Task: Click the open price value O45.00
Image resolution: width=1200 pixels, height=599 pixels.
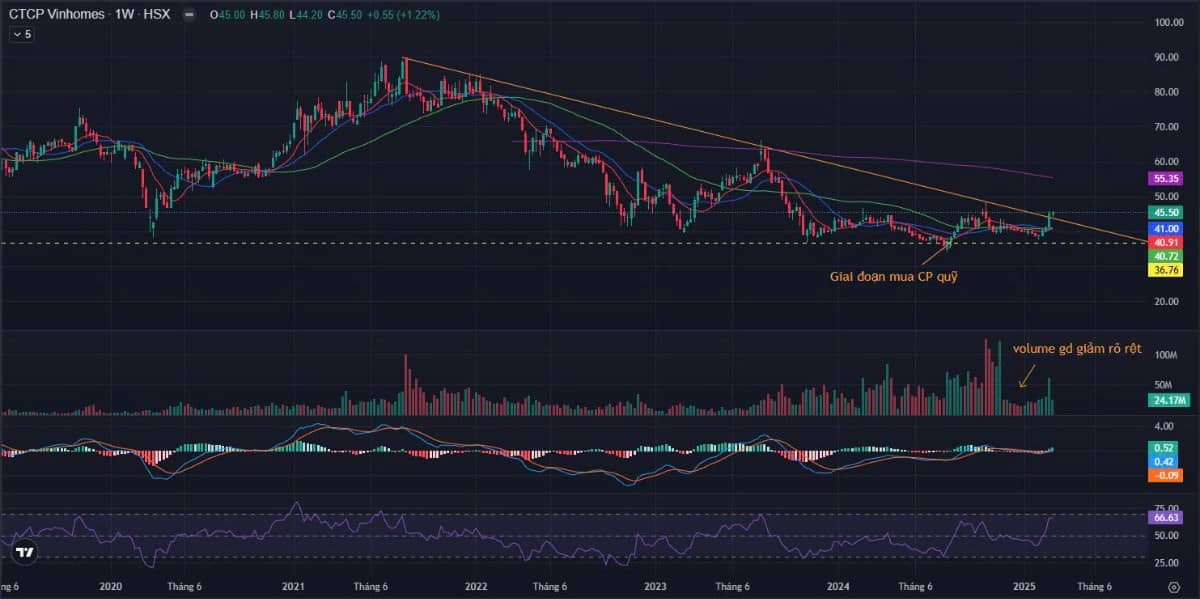Action: 226,15
